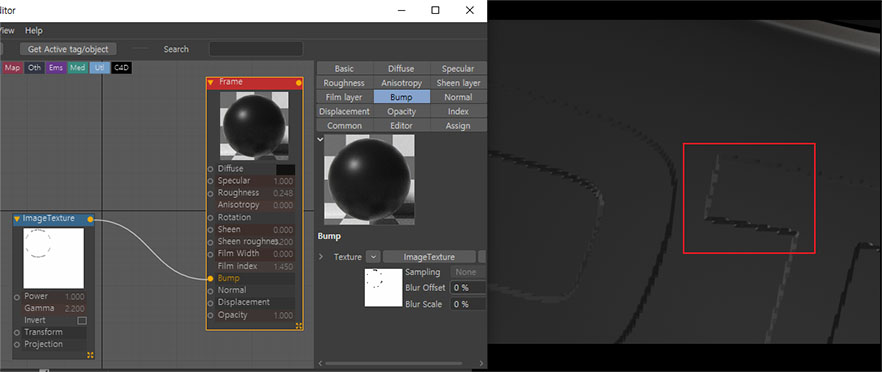Screen dimensions: 882x372
Task: Click the Film Width input pin
Action: pos(210,254)
